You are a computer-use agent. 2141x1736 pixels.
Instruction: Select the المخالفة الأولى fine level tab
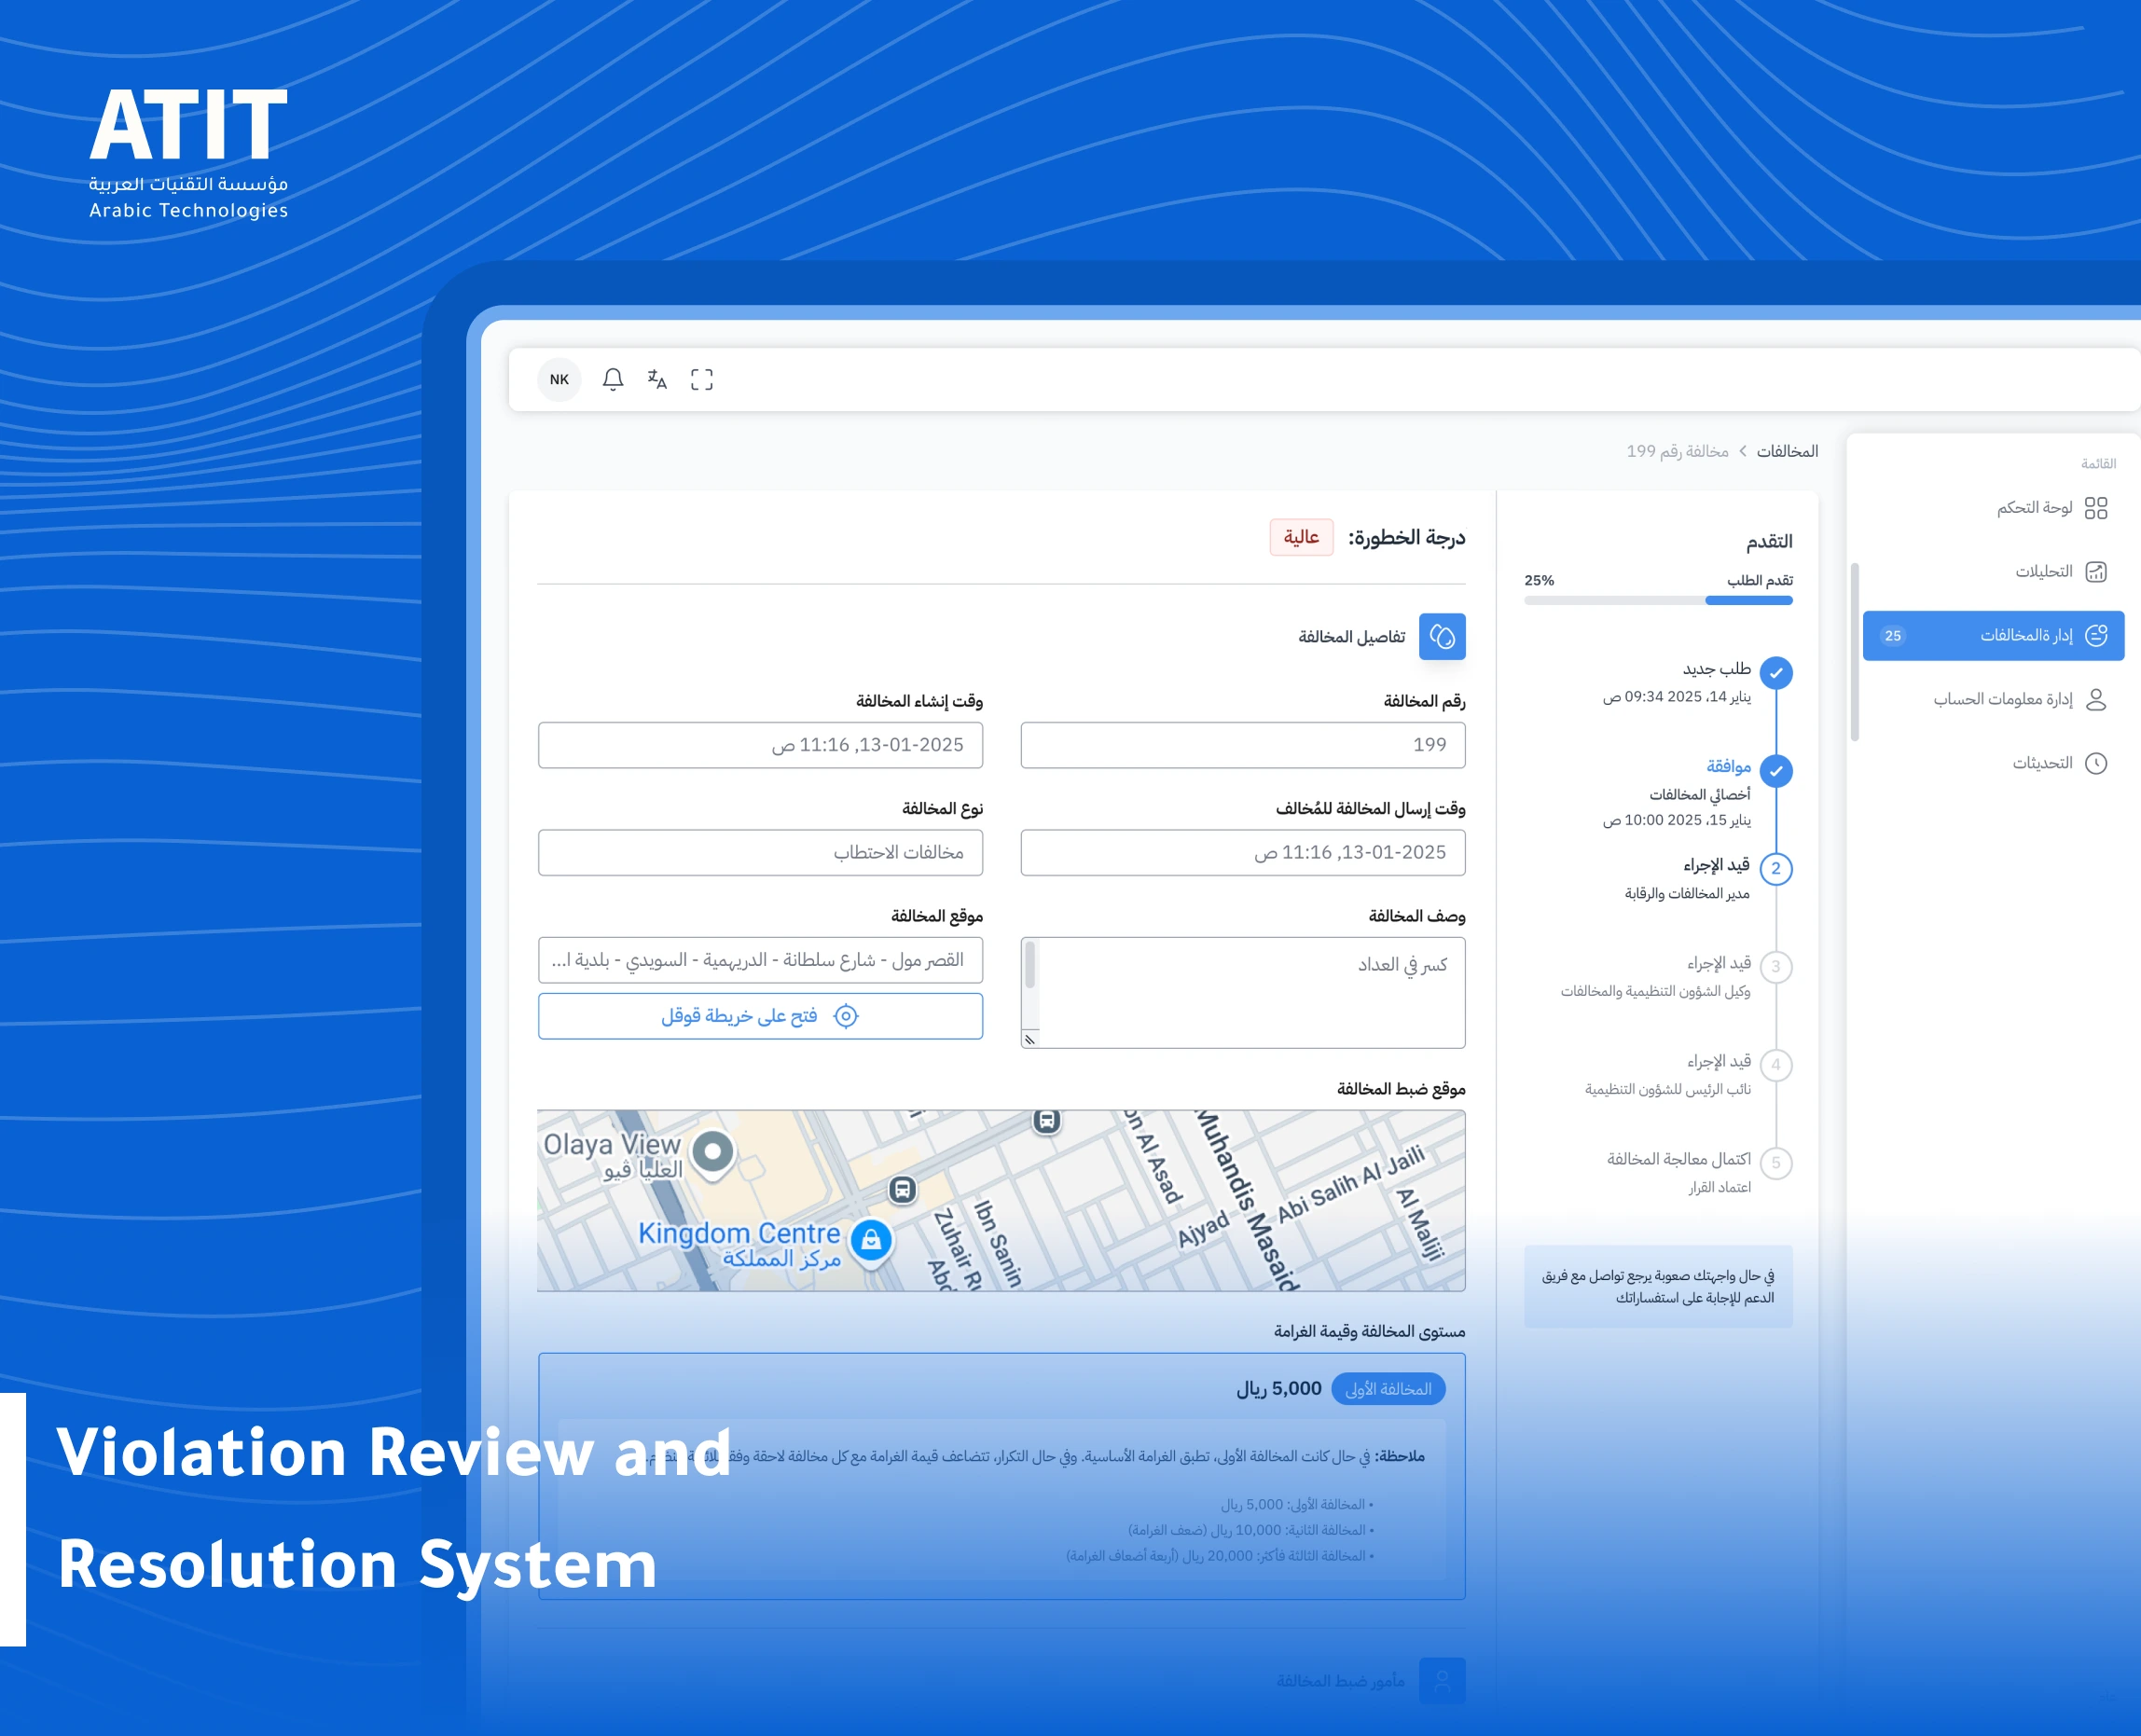[x=1389, y=1389]
